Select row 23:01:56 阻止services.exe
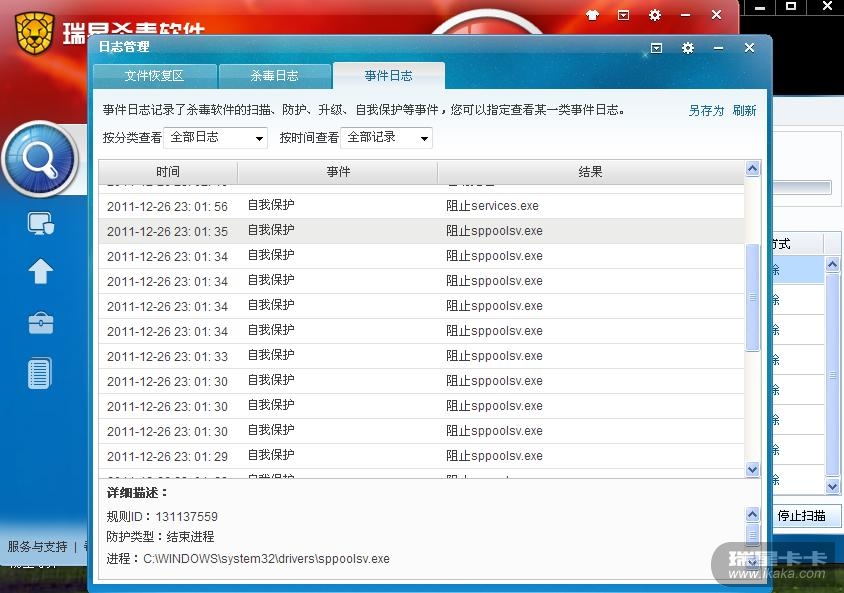This screenshot has height=593, width=844. tap(421, 206)
